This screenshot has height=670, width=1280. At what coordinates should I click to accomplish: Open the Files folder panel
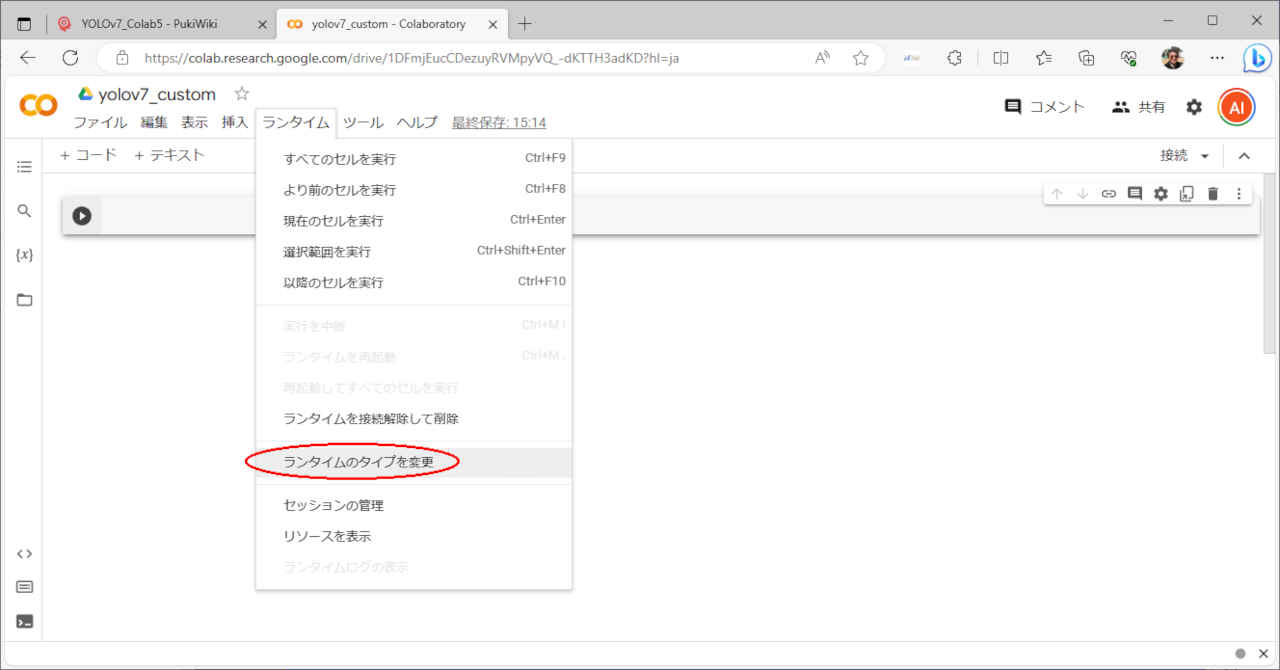click(25, 300)
